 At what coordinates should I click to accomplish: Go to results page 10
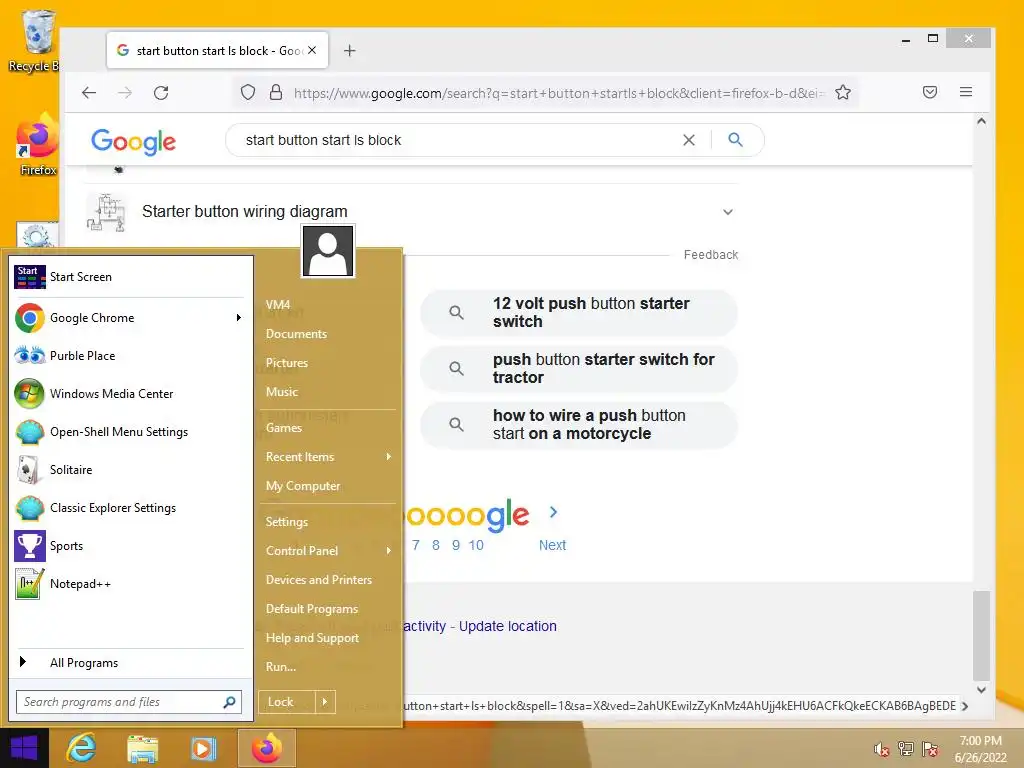[476, 545]
